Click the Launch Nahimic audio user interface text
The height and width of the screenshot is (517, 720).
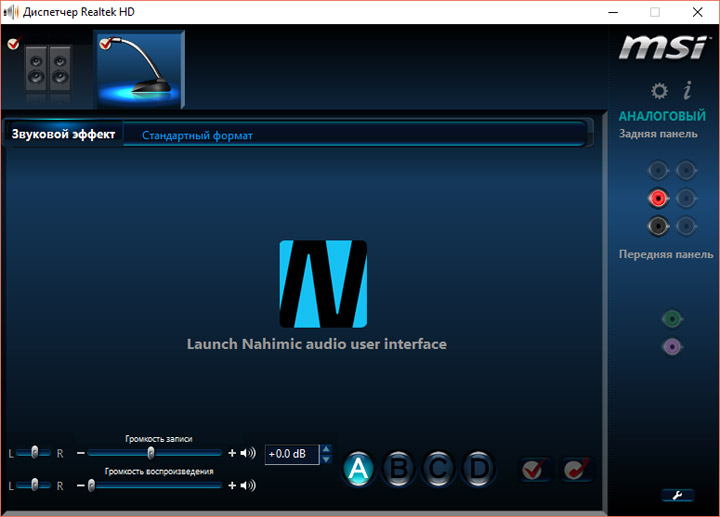point(316,344)
